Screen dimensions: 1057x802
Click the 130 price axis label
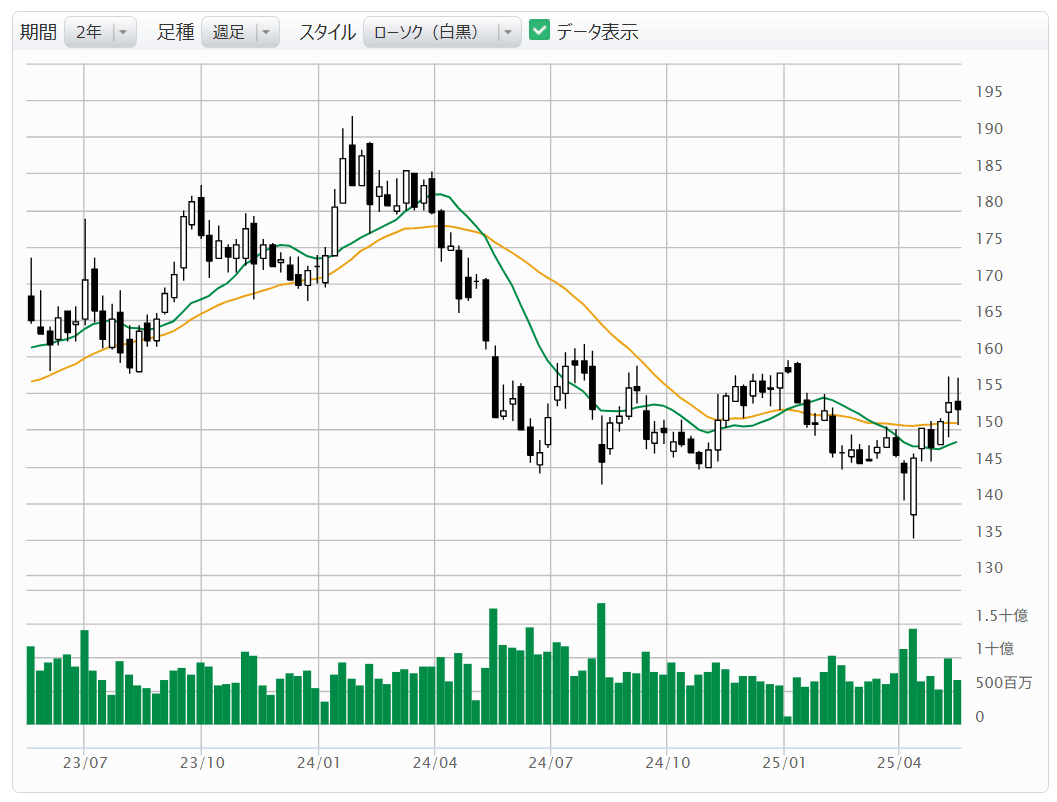point(988,568)
